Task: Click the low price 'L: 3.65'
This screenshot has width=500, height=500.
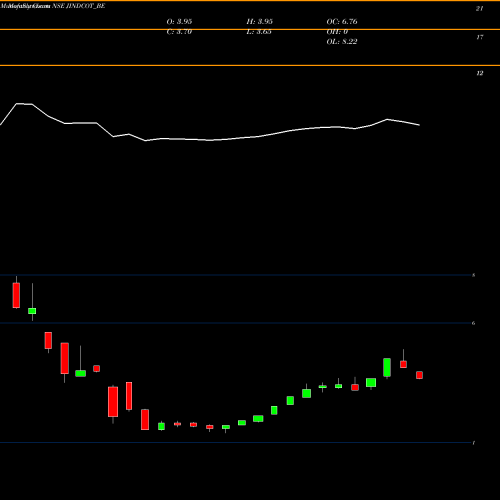Action: click(259, 32)
